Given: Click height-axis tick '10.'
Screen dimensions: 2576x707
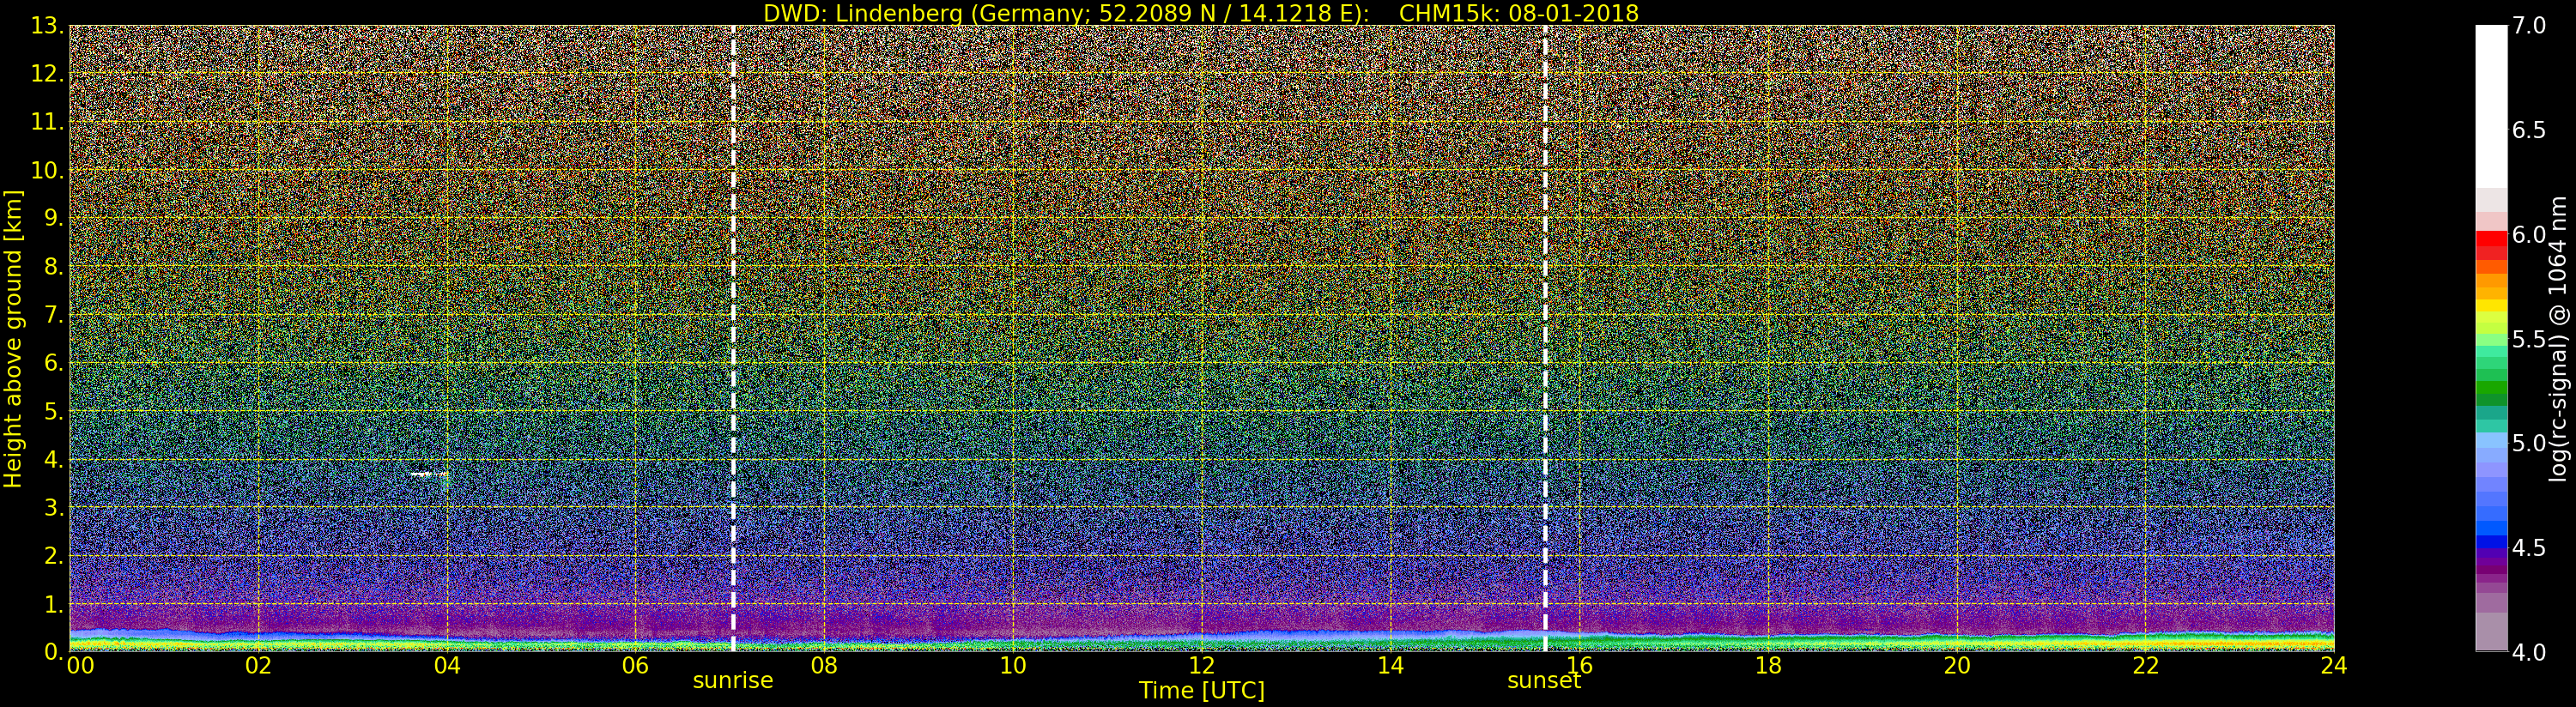Looking at the screenshot, I should click(48, 171).
